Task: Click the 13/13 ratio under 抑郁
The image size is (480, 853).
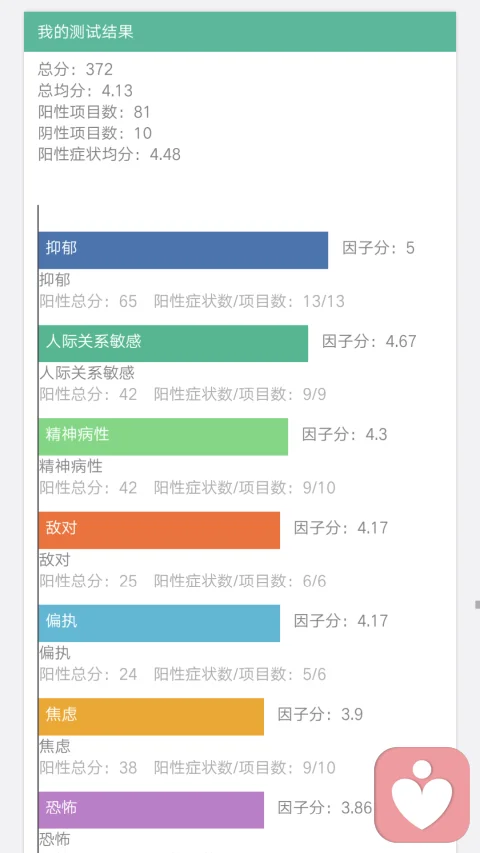Action: tap(324, 301)
